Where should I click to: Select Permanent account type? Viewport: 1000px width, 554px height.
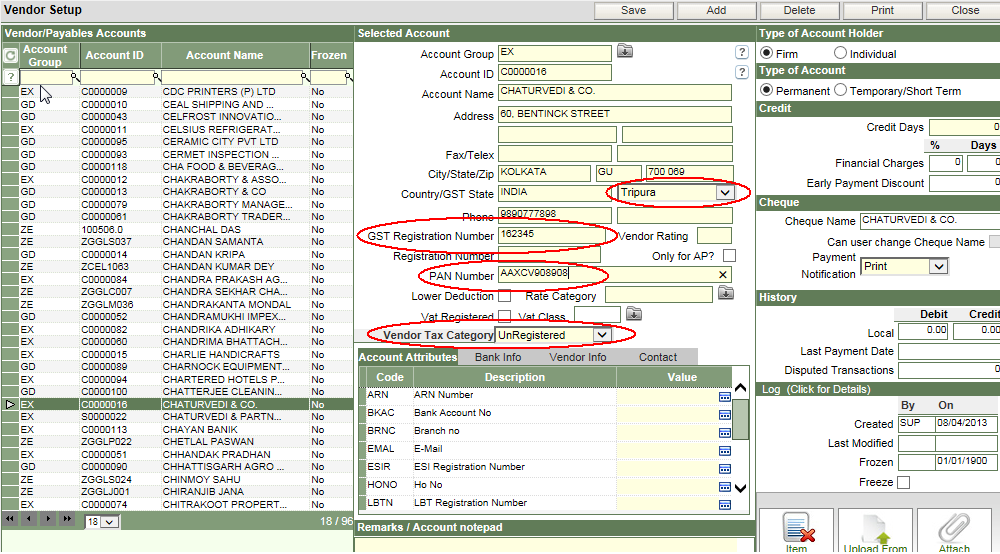[x=767, y=90]
